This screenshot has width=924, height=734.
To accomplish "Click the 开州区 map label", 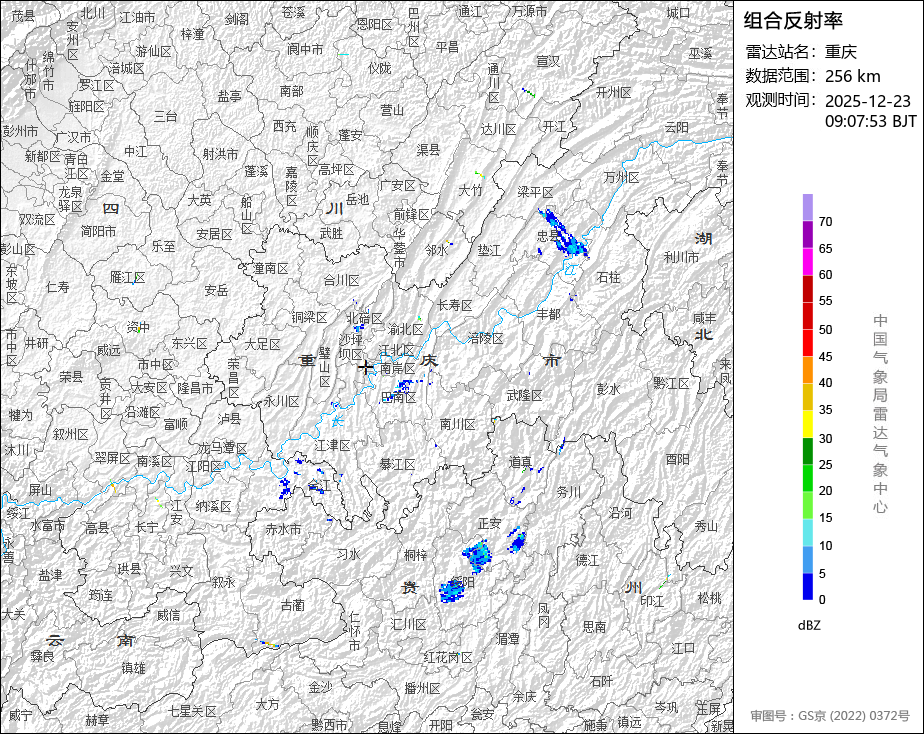I will [x=613, y=92].
